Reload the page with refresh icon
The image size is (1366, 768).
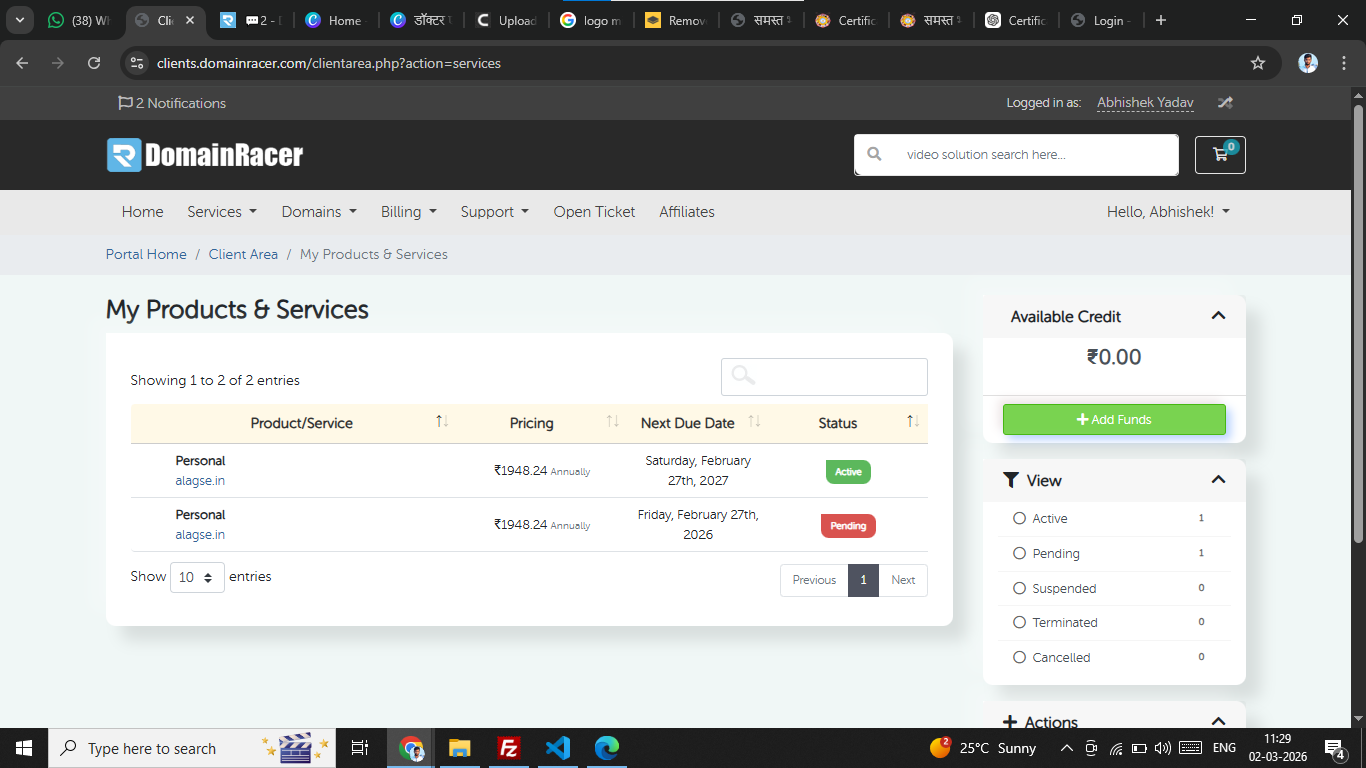point(94,63)
